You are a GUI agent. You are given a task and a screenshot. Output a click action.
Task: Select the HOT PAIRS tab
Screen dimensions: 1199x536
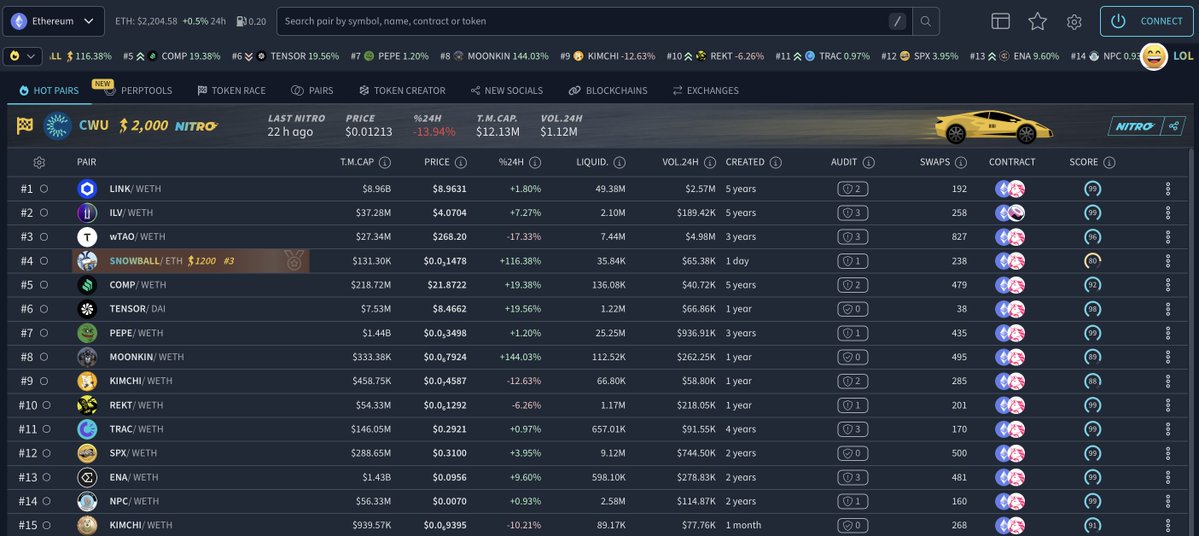tap(49, 90)
